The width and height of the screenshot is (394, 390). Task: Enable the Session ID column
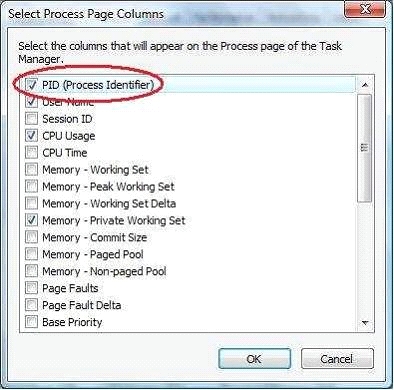[x=32, y=119]
